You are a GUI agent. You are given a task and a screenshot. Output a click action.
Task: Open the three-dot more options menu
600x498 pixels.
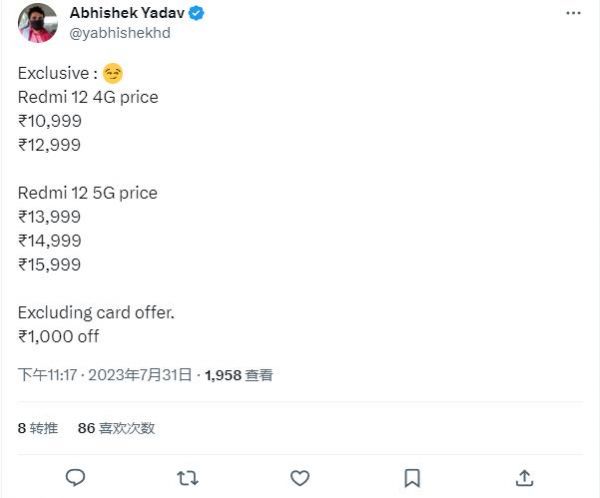(x=573, y=14)
